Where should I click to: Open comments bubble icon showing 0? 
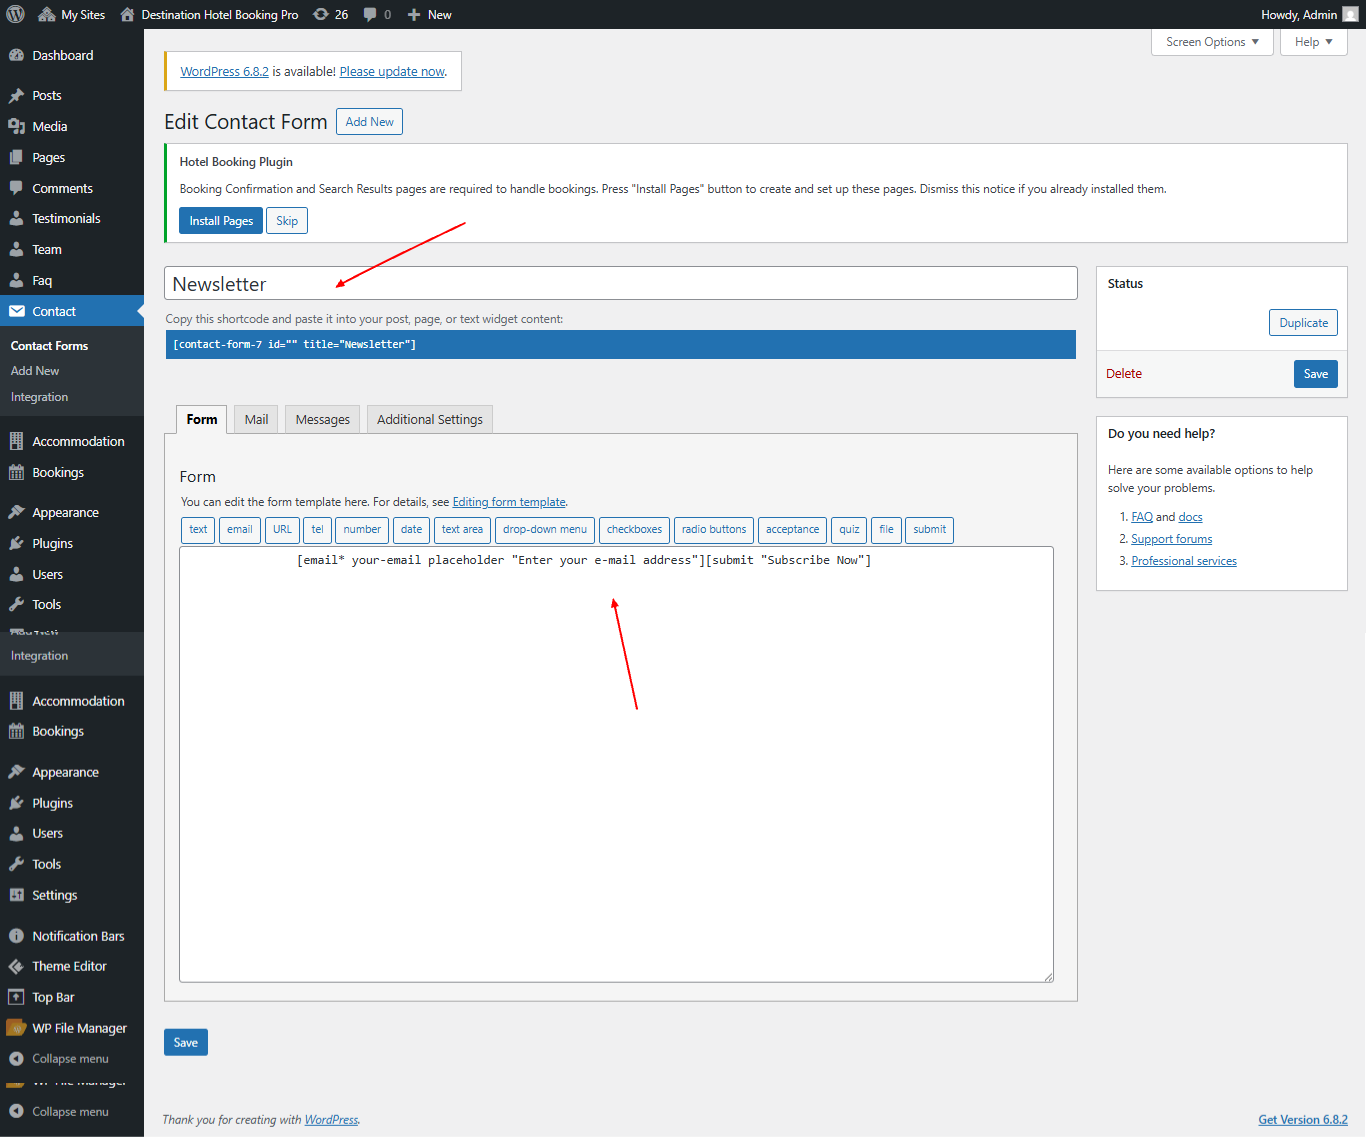point(370,14)
